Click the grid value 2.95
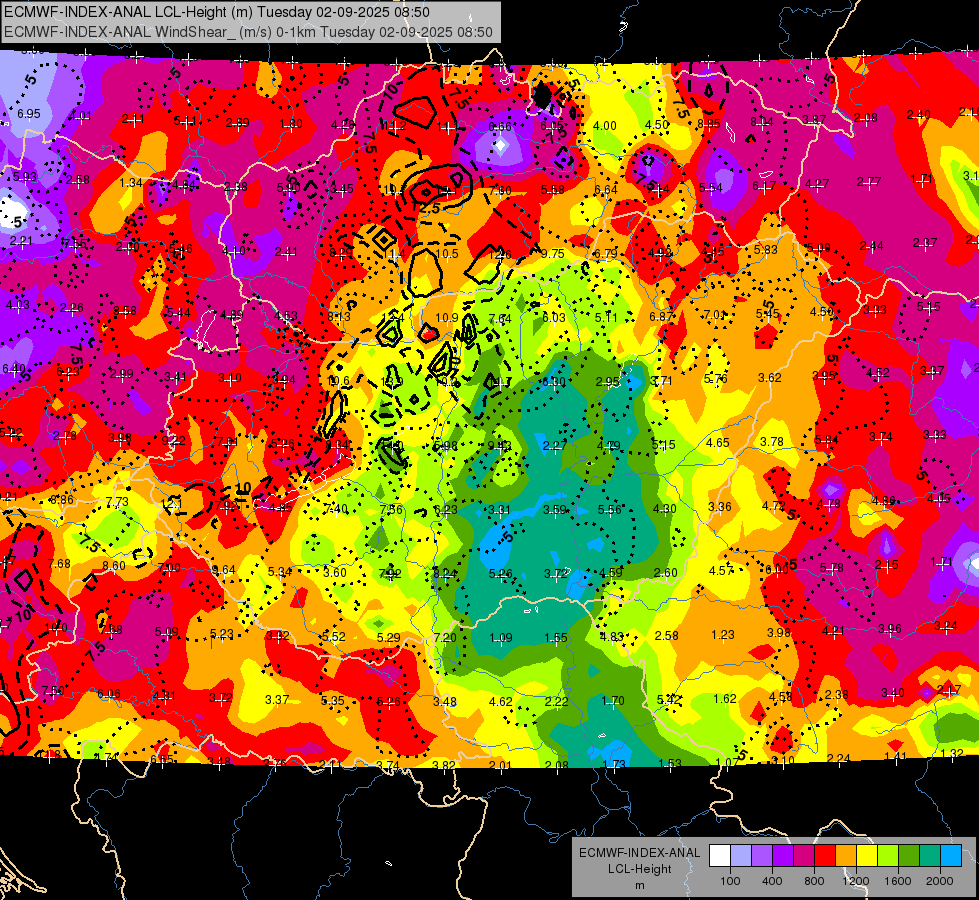This screenshot has height=900, width=979. point(608,382)
